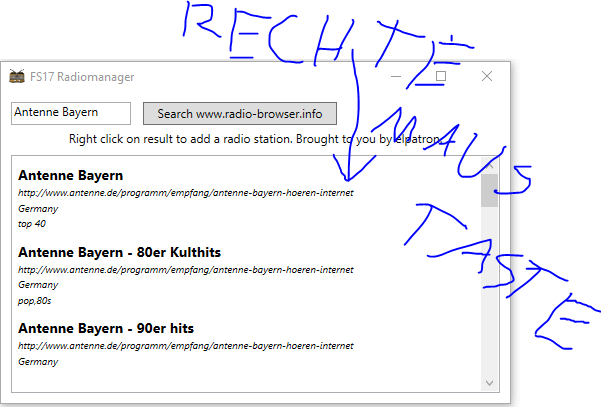This screenshot has height=407, width=601.
Task: Focus the Antenne Bayern search text field
Action: 71,113
